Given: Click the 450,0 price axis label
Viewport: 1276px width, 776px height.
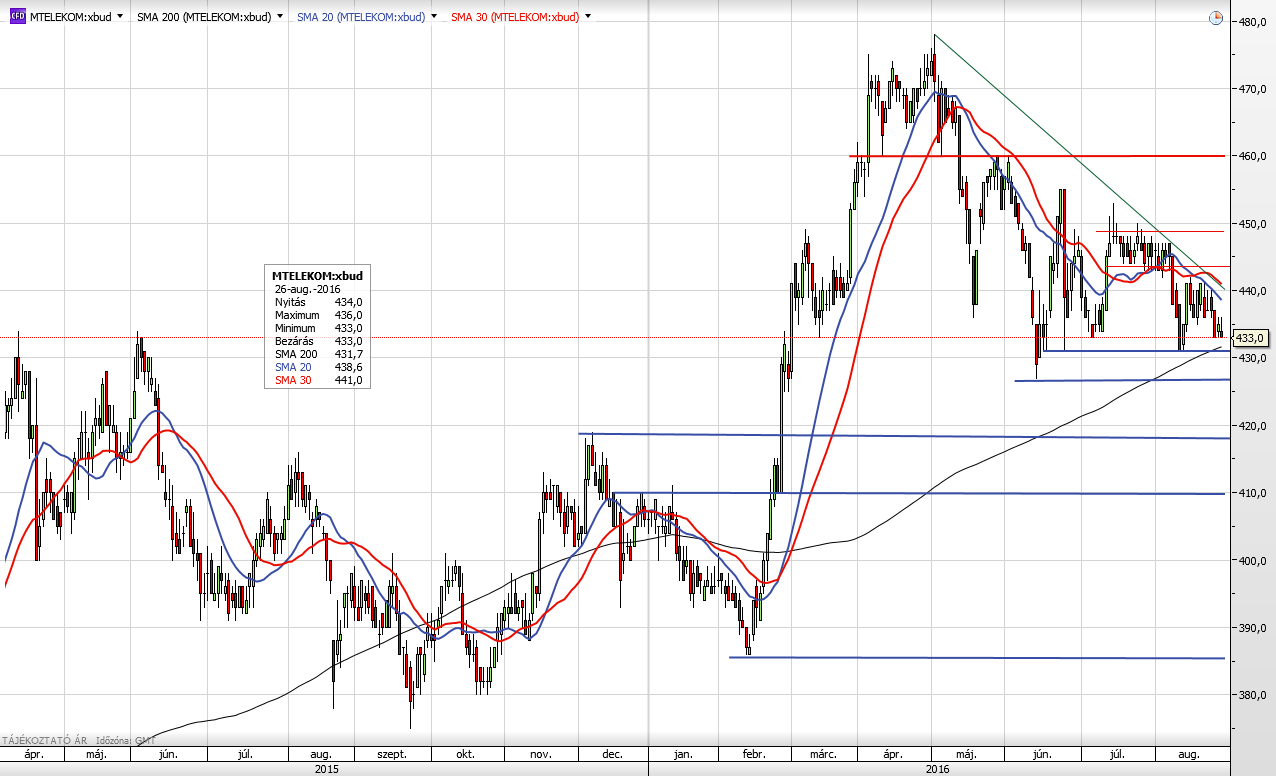Looking at the screenshot, I should pyautogui.click(x=1253, y=224).
